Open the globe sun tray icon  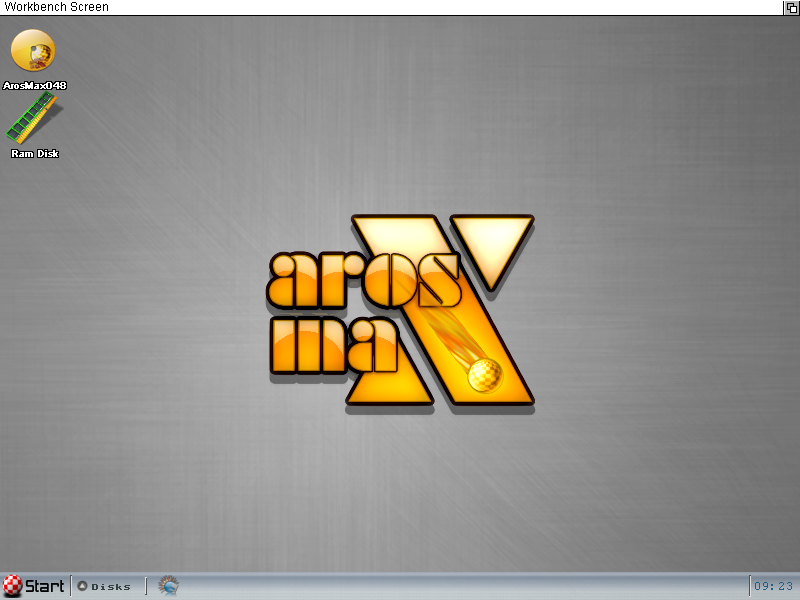tap(168, 586)
